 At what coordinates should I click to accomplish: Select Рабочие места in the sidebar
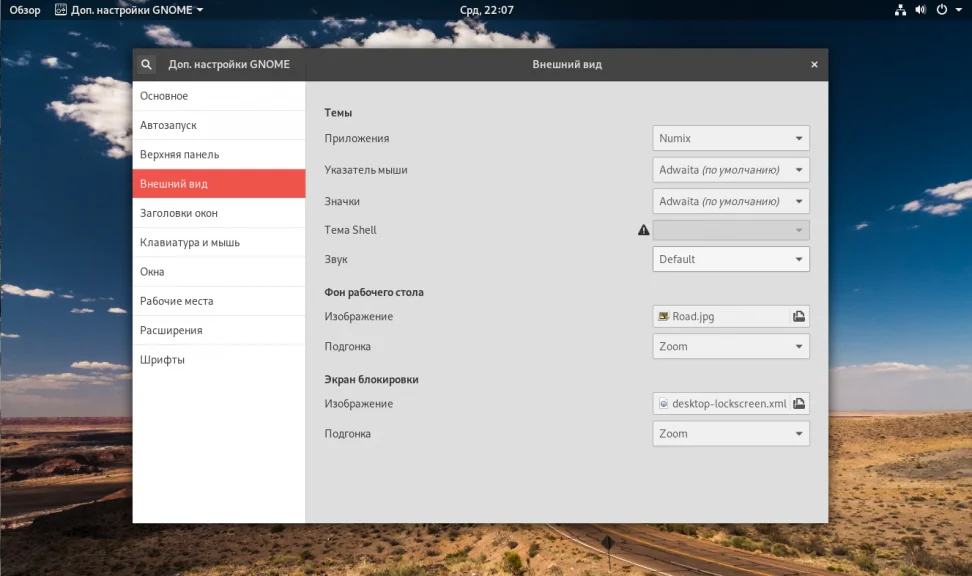coord(219,301)
